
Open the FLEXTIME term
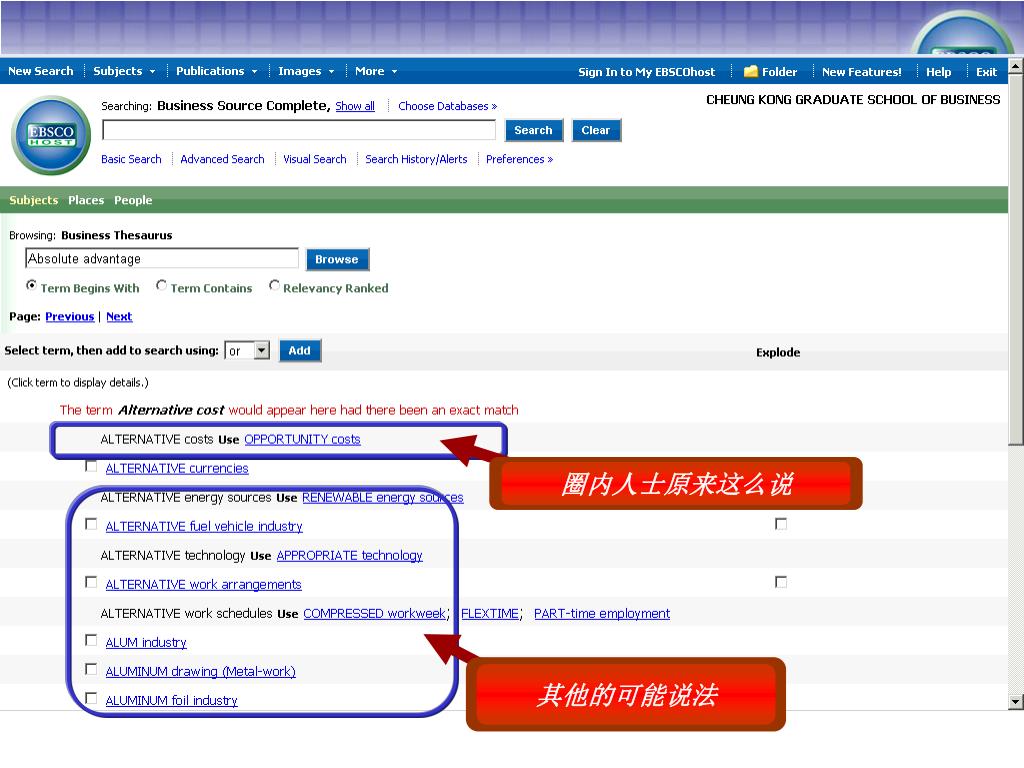(x=490, y=613)
